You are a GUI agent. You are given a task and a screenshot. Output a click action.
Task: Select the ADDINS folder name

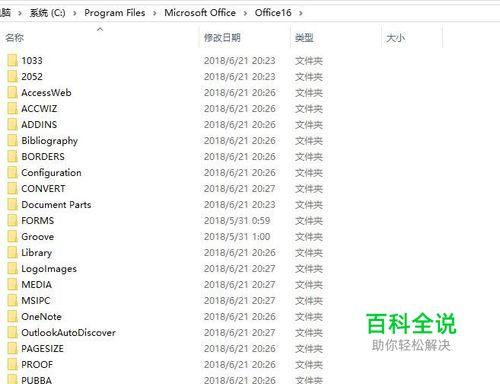pos(39,125)
